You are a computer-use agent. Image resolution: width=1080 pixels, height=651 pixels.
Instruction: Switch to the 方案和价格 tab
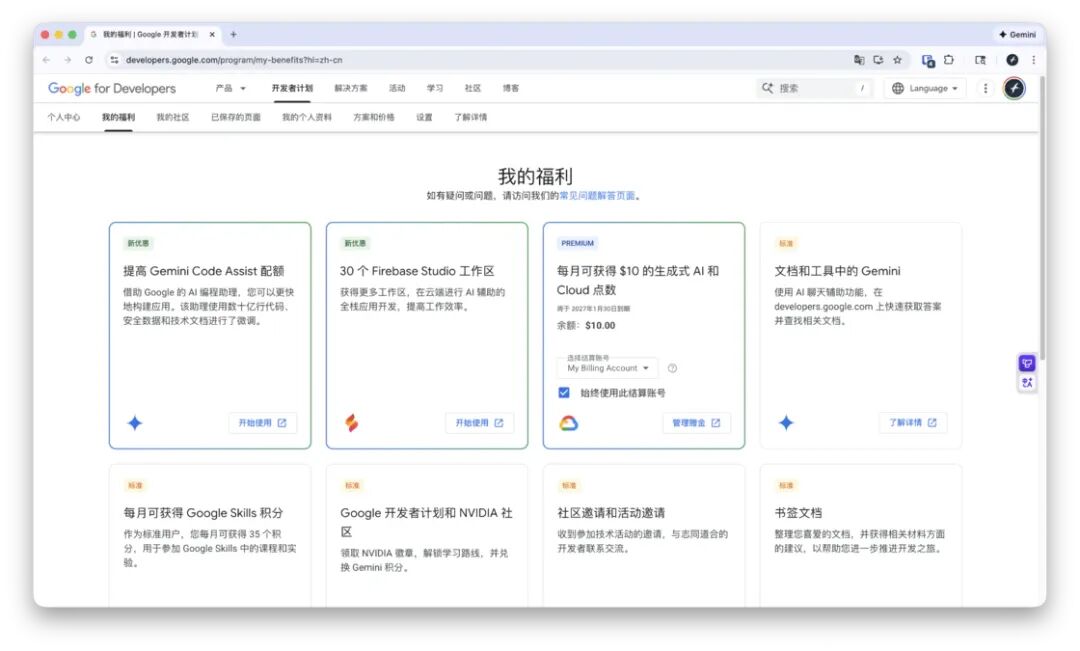(x=374, y=117)
